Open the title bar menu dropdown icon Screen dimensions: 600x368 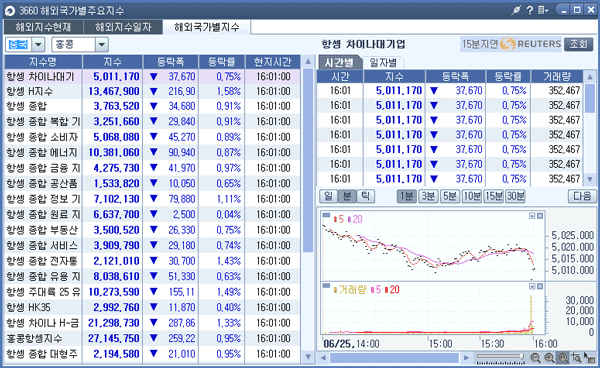pyautogui.click(x=543, y=10)
